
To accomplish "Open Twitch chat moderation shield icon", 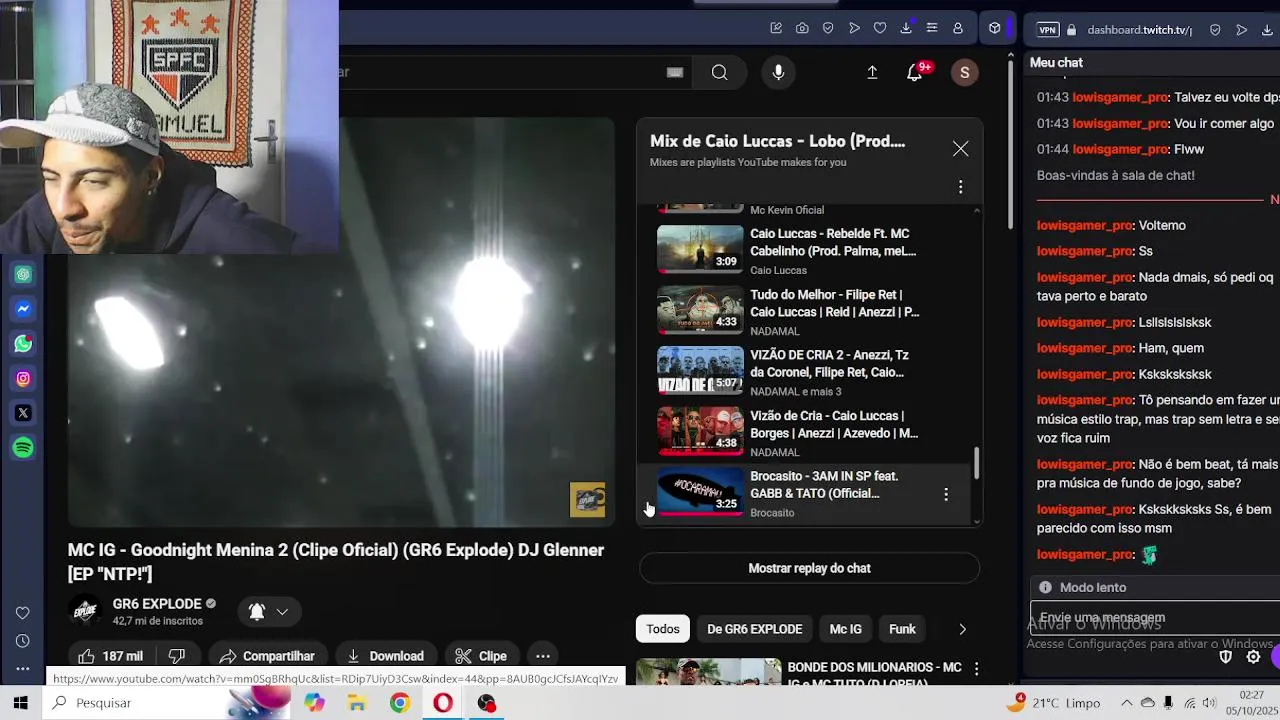I will [1226, 657].
